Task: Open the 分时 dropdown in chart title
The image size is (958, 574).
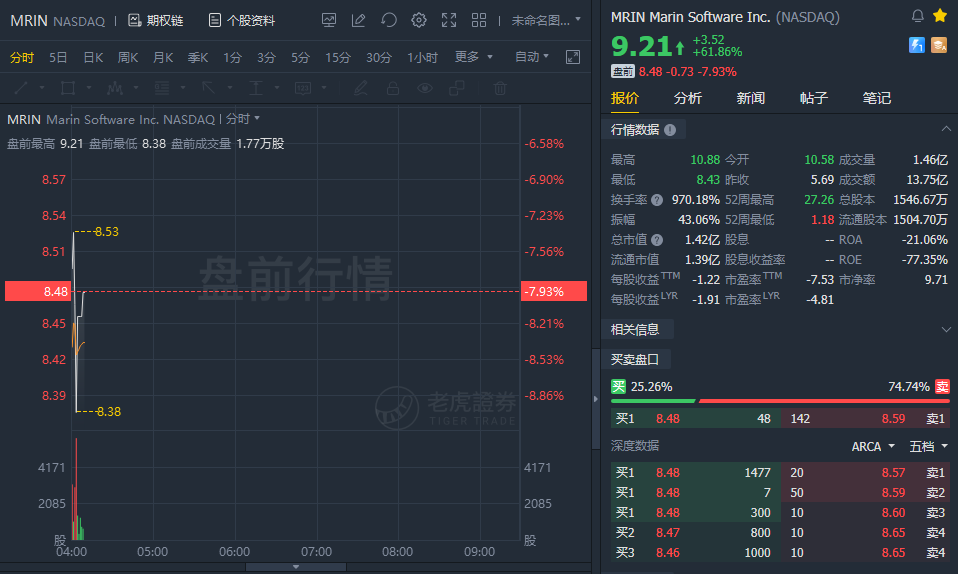Action: point(243,119)
